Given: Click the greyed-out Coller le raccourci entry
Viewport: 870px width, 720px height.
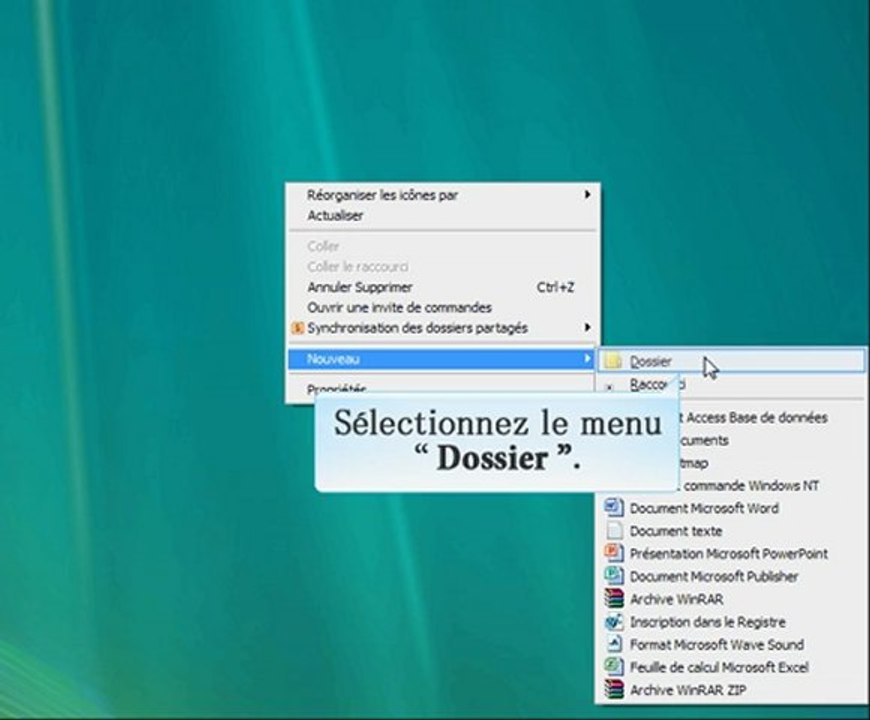Looking at the screenshot, I should point(442,267).
